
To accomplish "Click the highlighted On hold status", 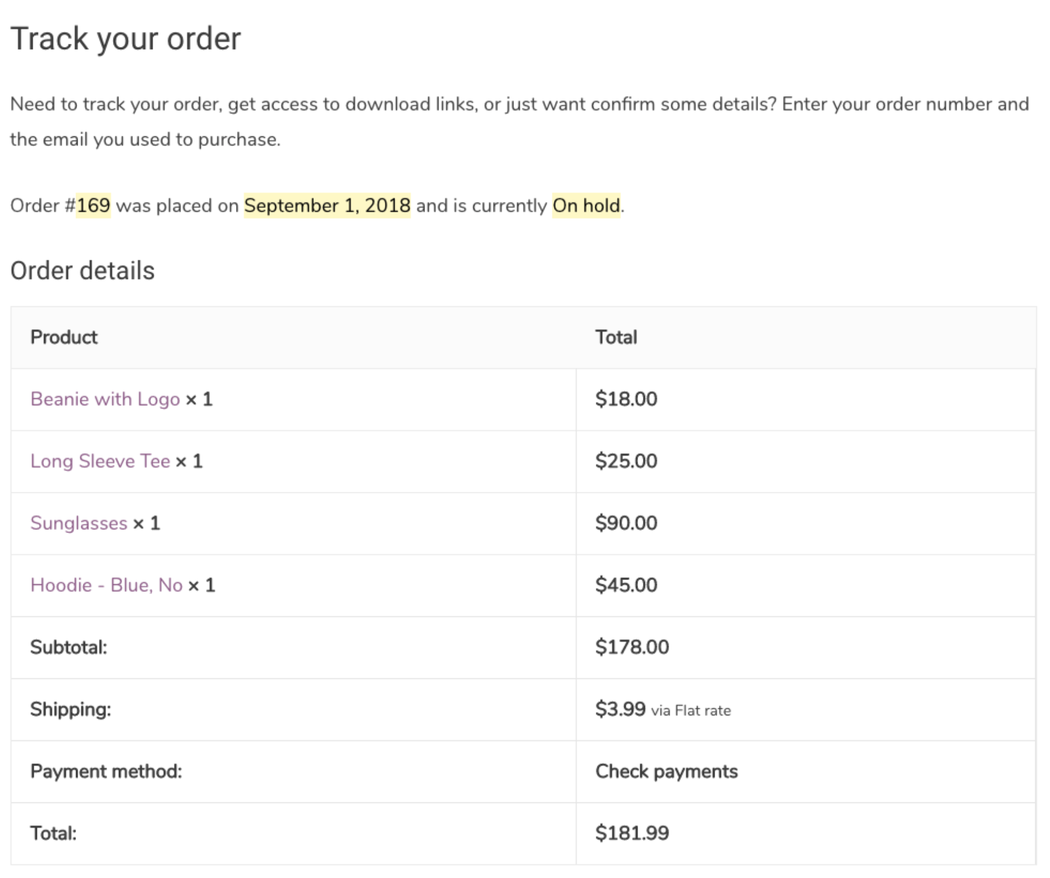I will [x=587, y=206].
